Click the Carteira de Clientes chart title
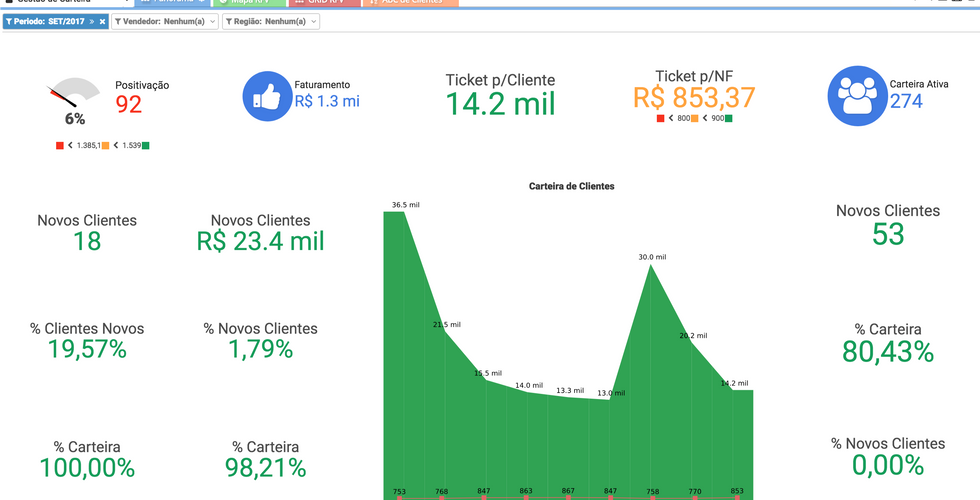The height and width of the screenshot is (500, 980). pos(571,186)
